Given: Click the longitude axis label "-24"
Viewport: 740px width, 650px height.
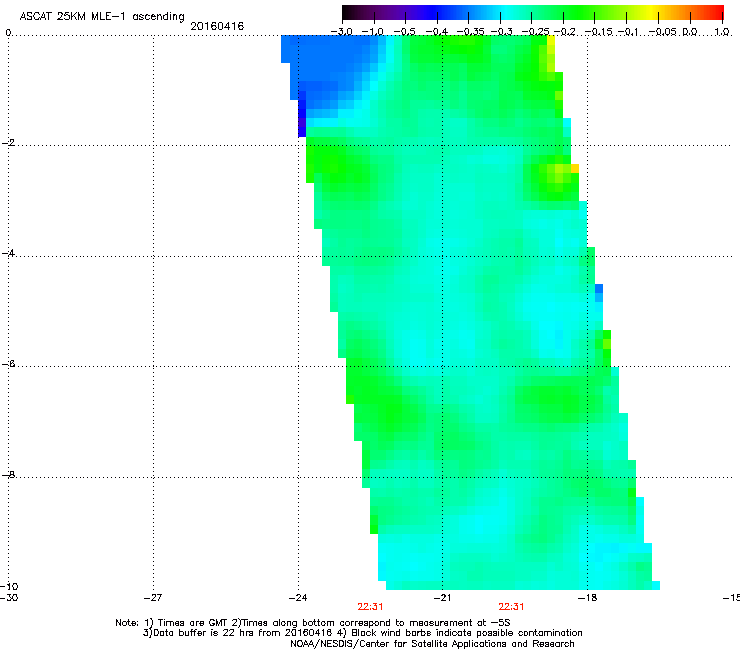Looking at the screenshot, I should point(298,598).
